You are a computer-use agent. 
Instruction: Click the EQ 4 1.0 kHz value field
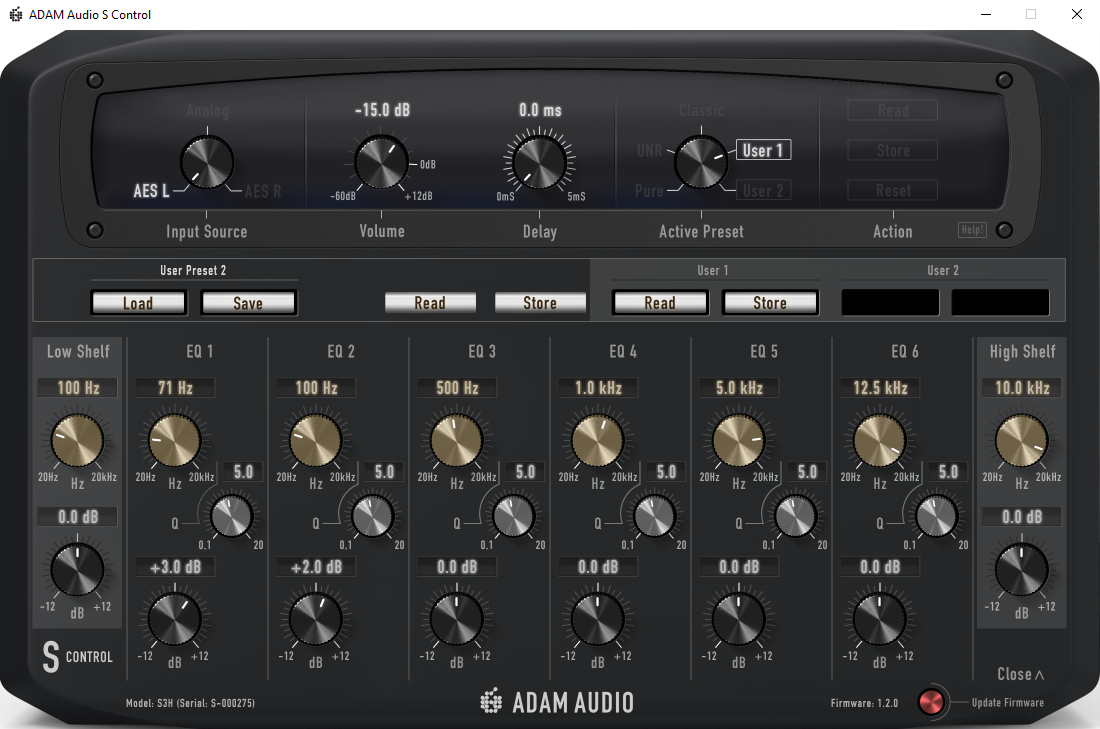598,387
